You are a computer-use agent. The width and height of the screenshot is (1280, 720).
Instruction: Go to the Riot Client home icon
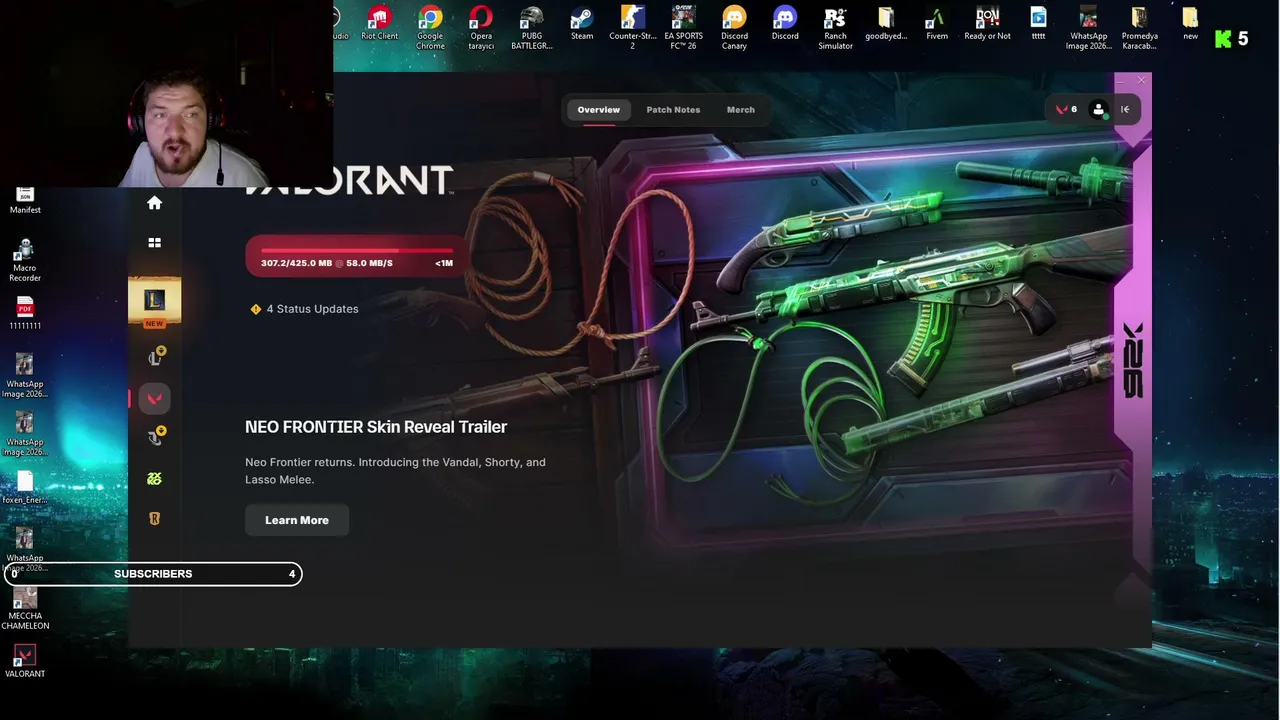[154, 203]
